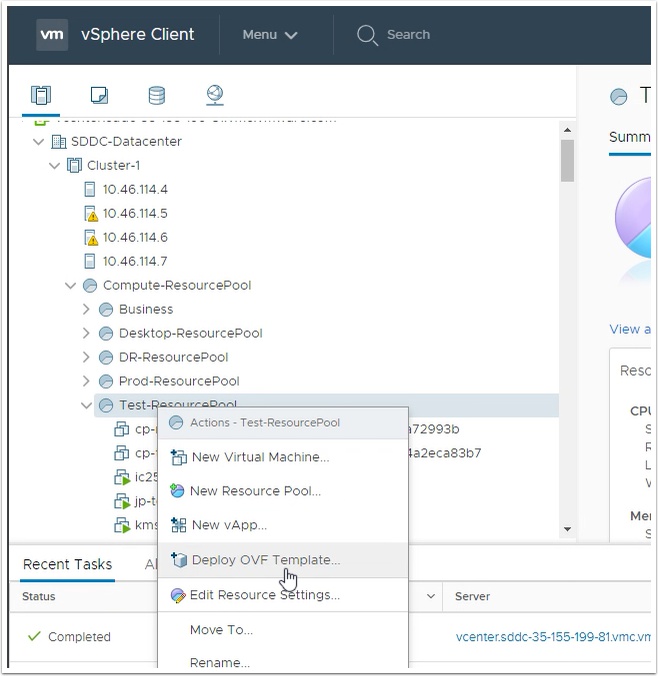Click the tree scrollbar thumb
The image size is (658, 676).
[567, 161]
